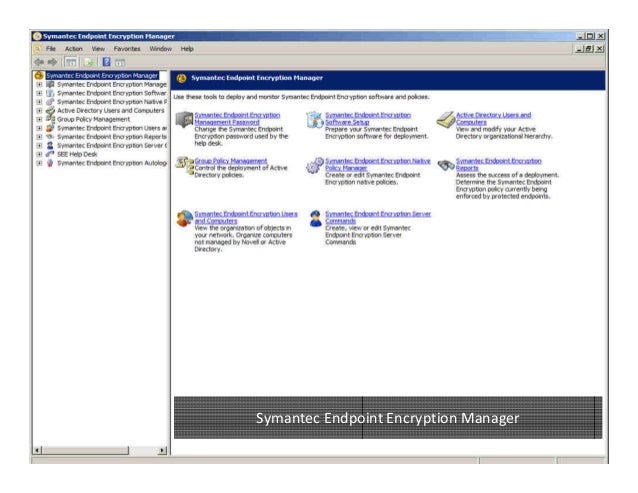This screenshot has width=638, height=493.
Task: Click the tree pane scroll right arrow
Action: tap(162, 450)
